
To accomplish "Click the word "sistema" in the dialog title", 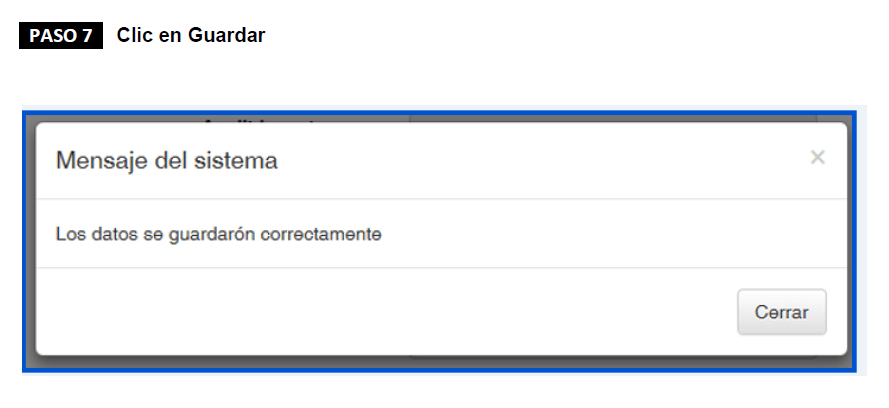I will 241,160.
